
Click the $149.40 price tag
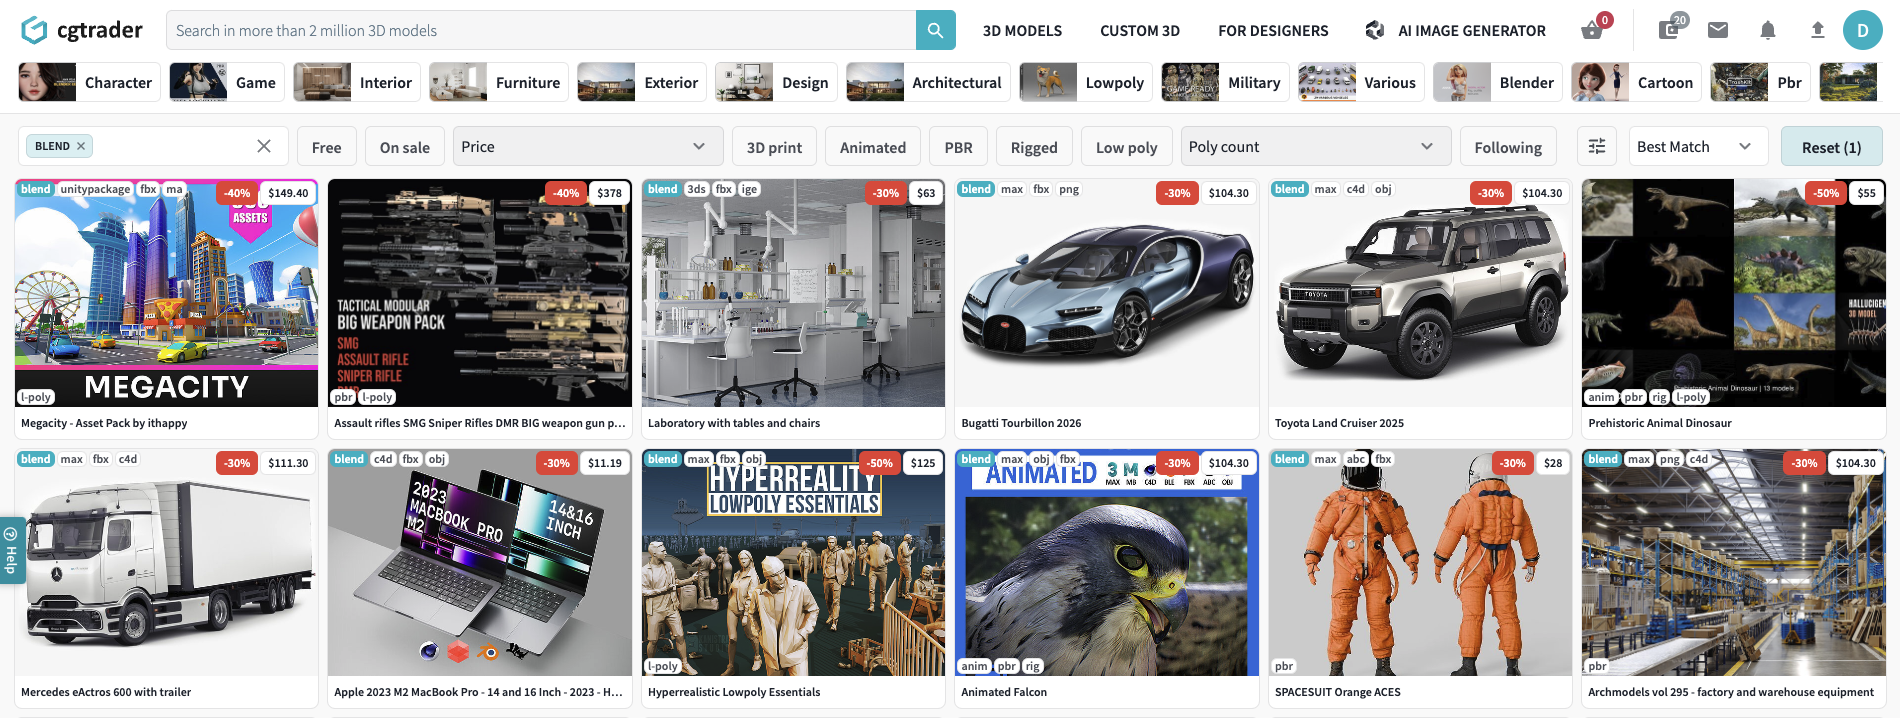click(x=288, y=193)
